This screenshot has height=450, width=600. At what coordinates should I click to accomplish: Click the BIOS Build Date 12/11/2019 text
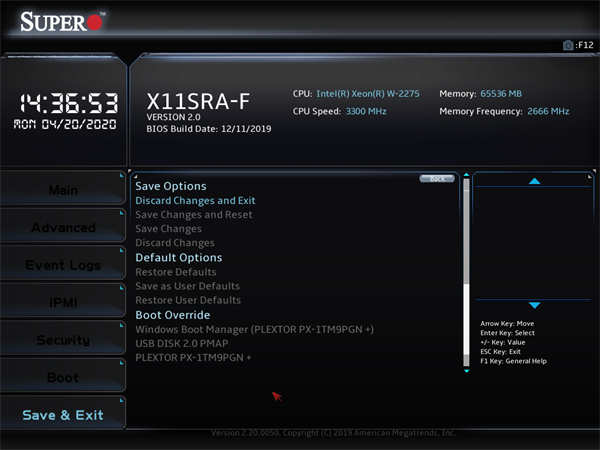point(209,129)
